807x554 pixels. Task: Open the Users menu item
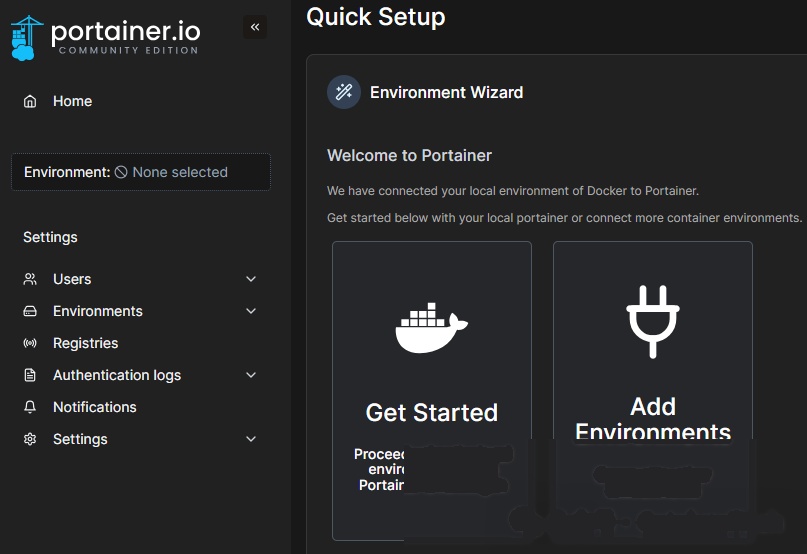tap(72, 279)
